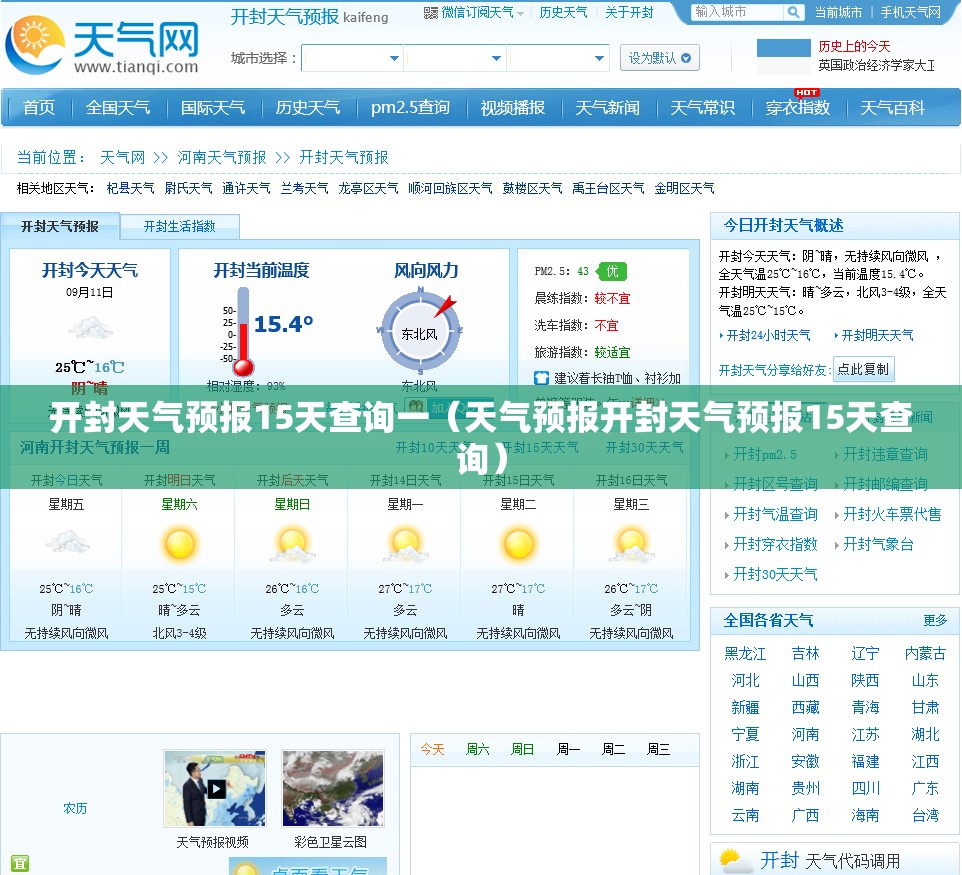Click the 点此复制 copy button
The height and width of the screenshot is (875, 962).
[863, 369]
